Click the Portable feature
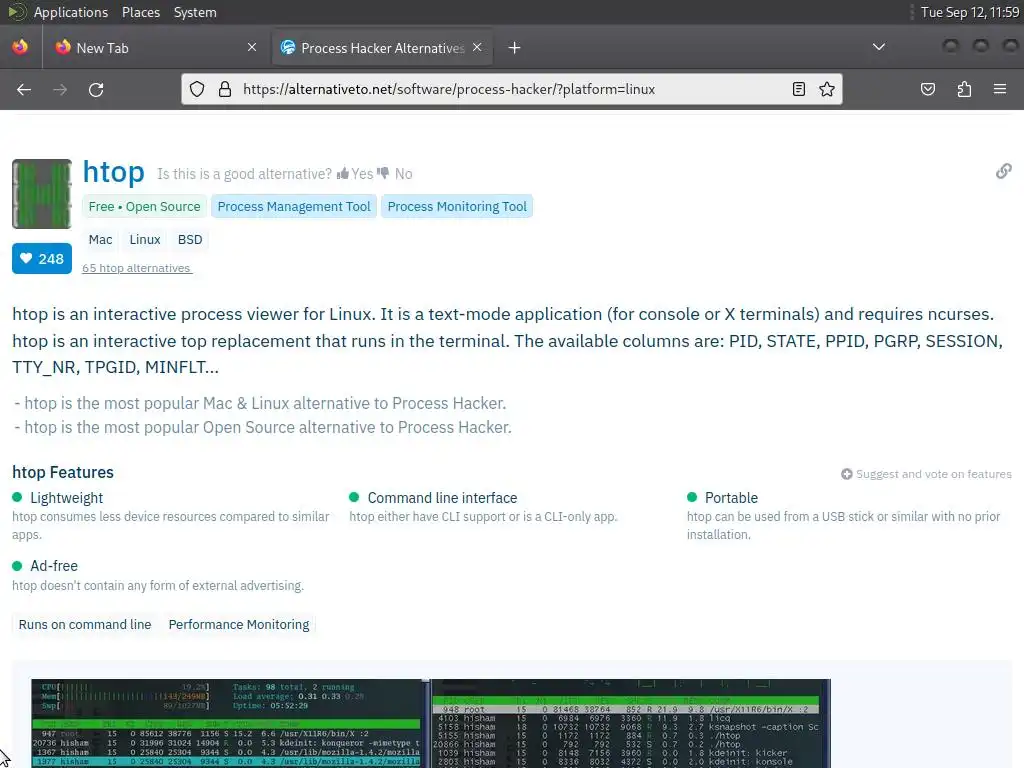 click(731, 498)
